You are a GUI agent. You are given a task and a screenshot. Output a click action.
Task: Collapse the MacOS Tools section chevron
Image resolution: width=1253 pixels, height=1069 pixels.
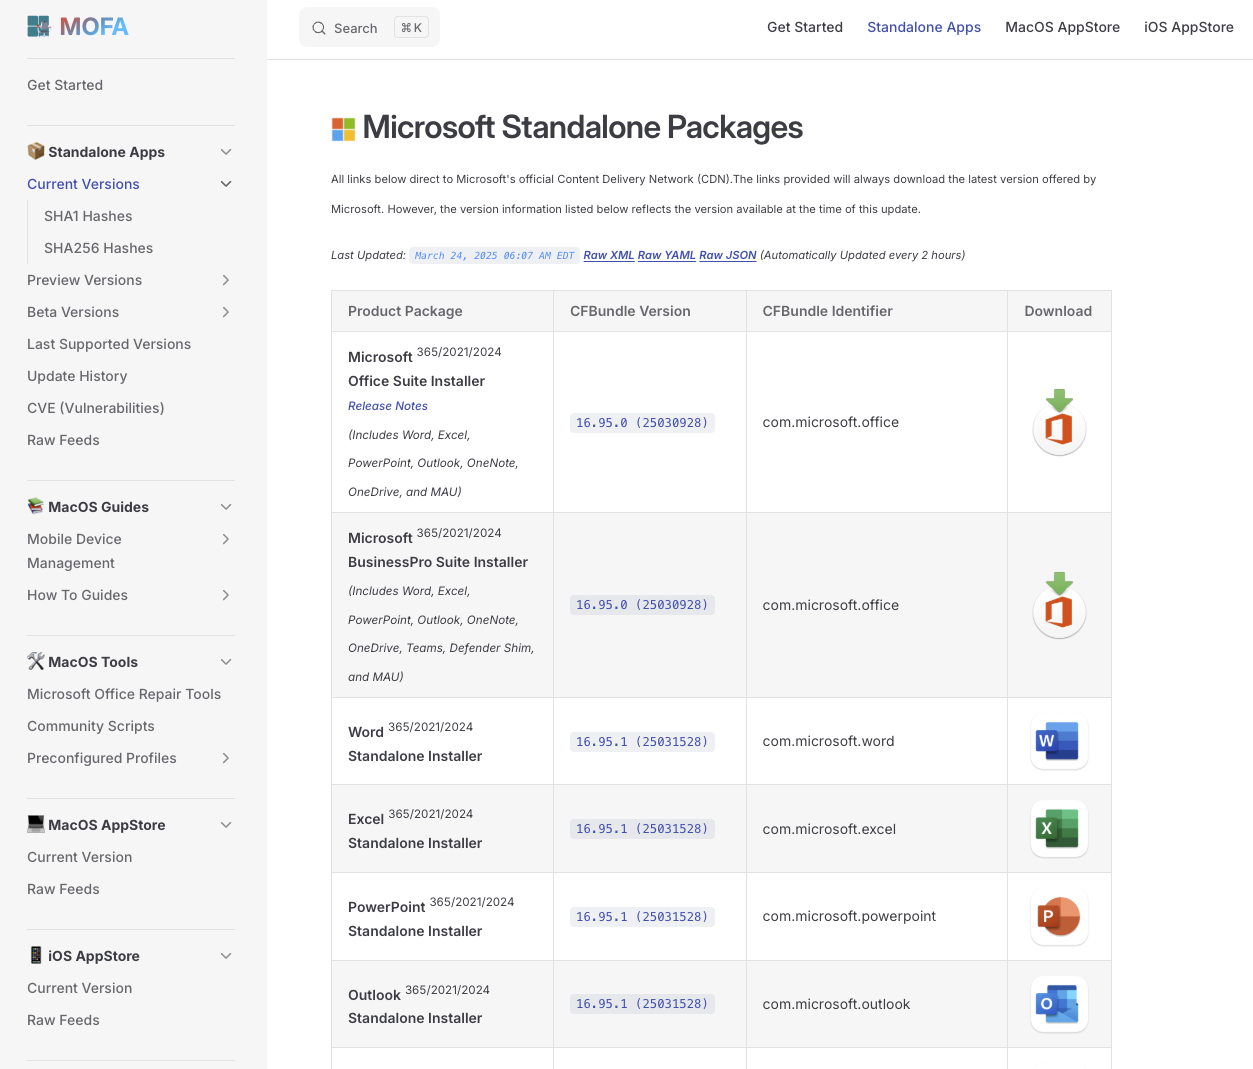pyautogui.click(x=226, y=662)
